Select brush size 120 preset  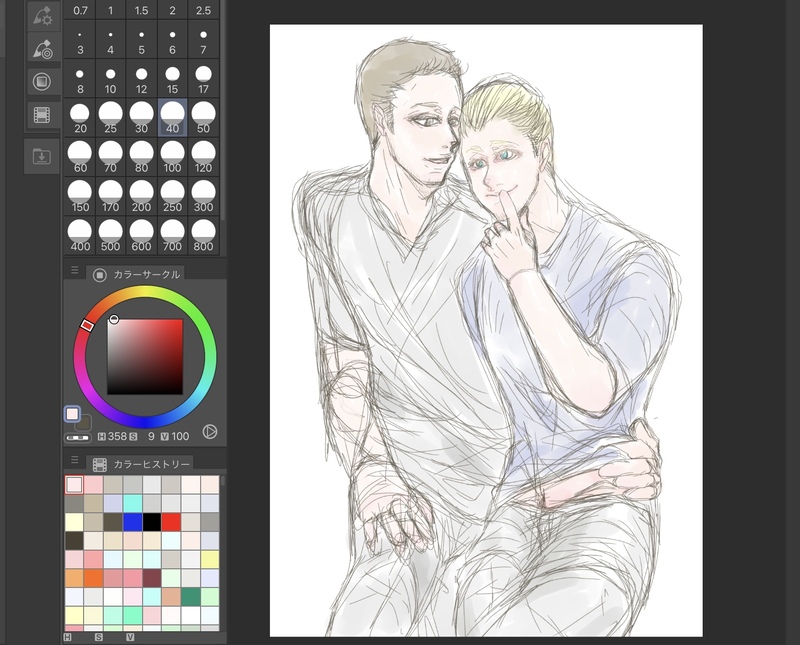(204, 157)
